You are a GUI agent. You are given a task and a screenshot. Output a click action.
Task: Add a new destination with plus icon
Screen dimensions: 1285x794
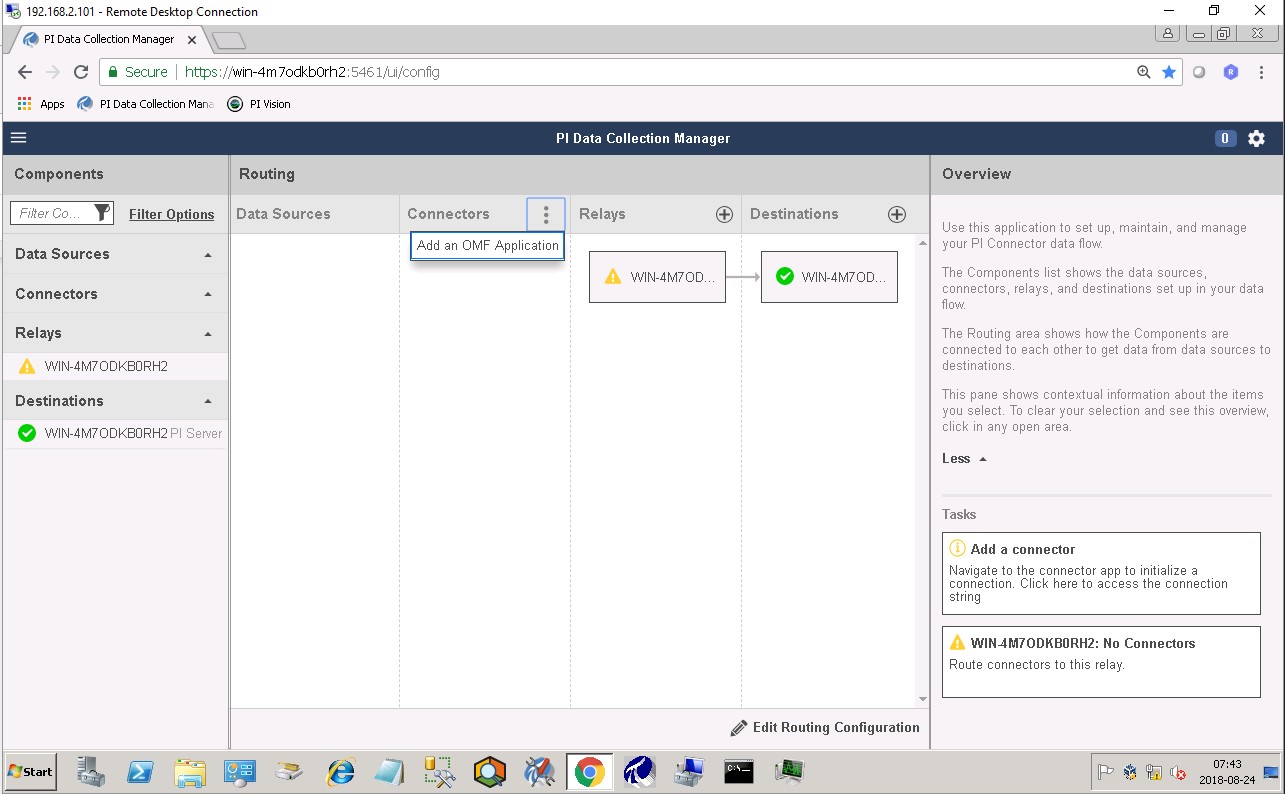point(897,214)
